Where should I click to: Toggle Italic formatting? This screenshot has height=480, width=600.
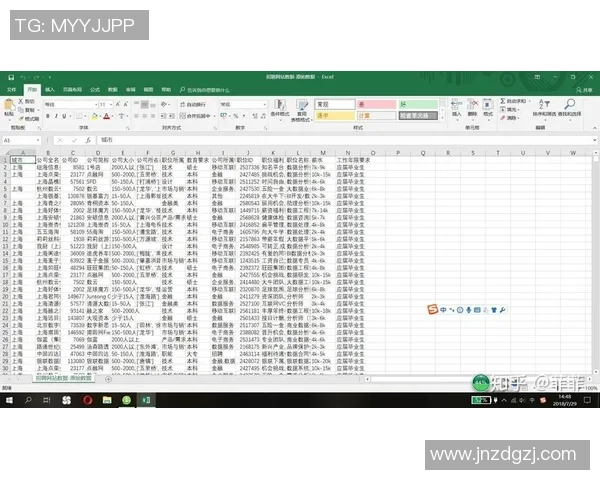click(x=56, y=116)
